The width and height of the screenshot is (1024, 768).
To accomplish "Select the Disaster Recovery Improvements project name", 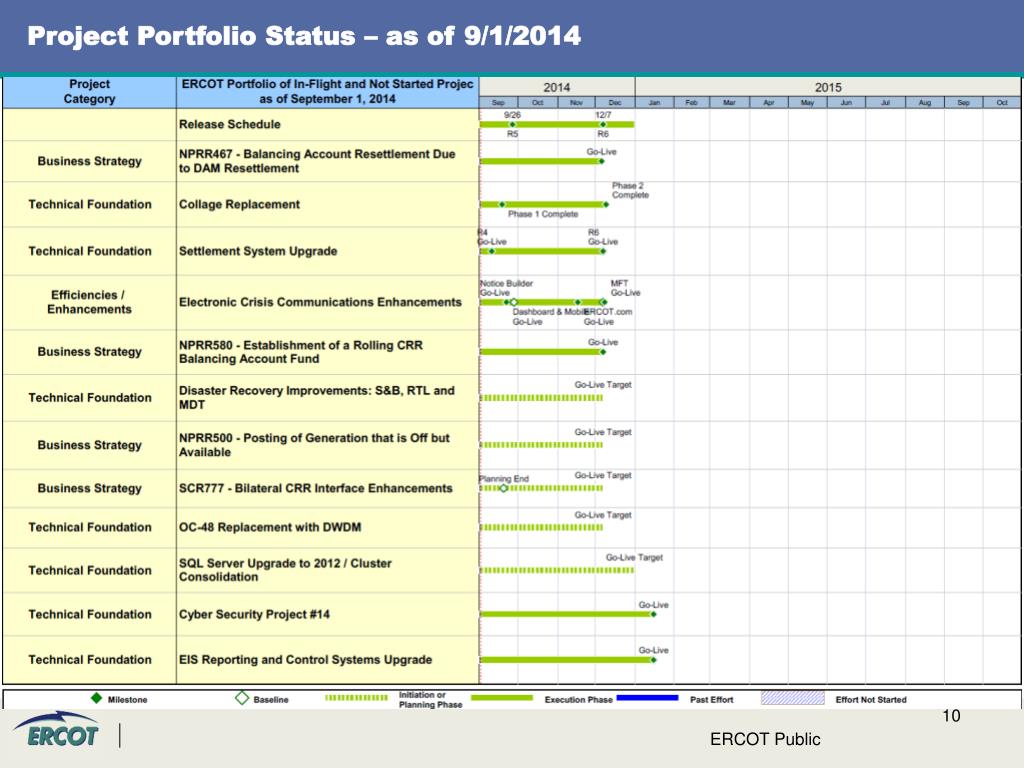I will pos(317,398).
